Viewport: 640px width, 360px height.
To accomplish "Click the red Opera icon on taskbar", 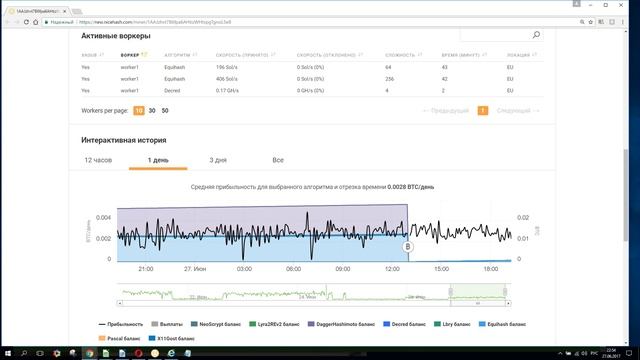I will point(138,353).
